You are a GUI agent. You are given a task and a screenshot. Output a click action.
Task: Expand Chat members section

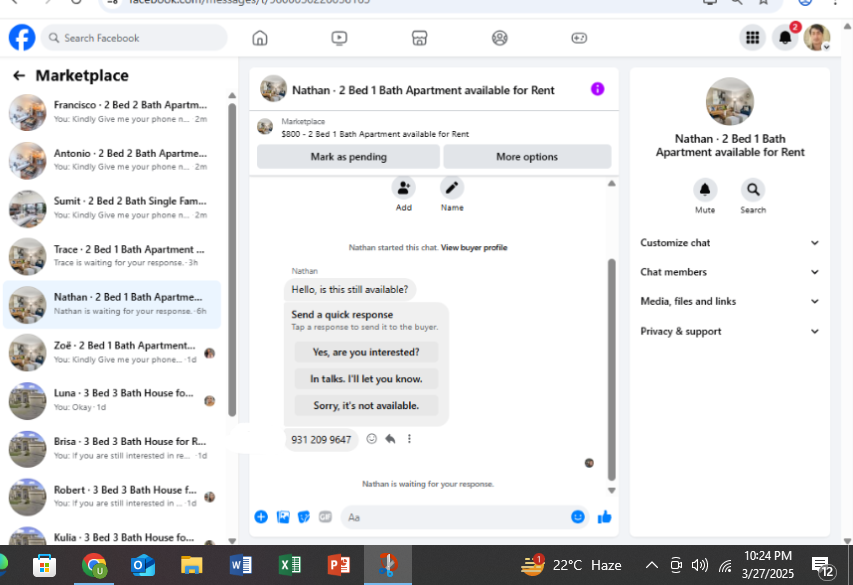pyautogui.click(x=730, y=272)
